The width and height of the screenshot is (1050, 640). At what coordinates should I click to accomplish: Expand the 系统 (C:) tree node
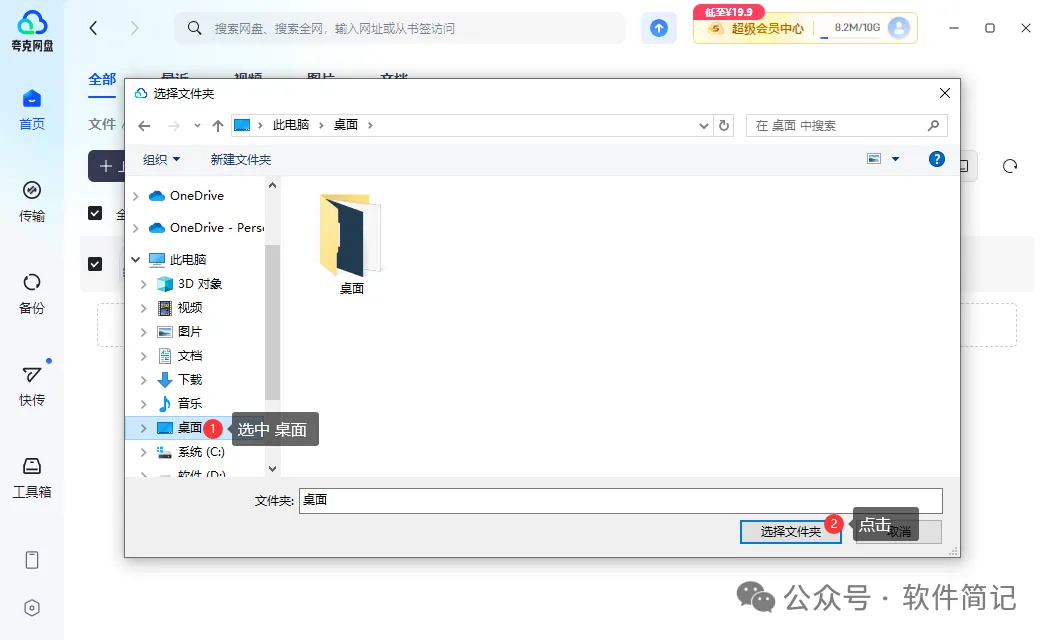[143, 453]
